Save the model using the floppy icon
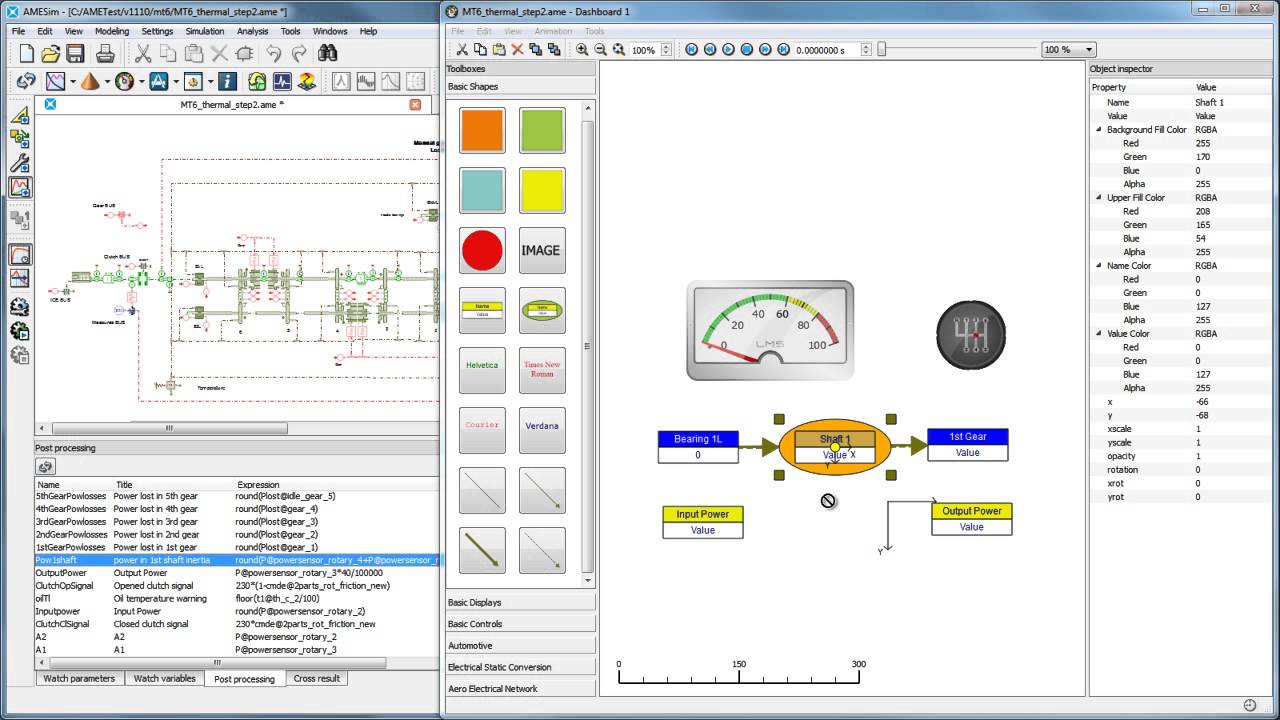The height and width of the screenshot is (720, 1280). click(75, 53)
